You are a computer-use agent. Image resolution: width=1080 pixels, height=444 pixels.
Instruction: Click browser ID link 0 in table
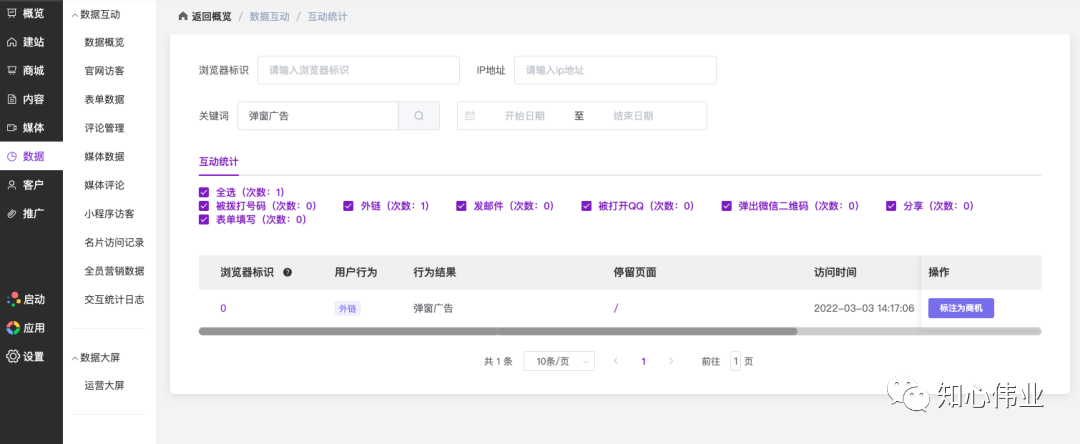pyautogui.click(x=223, y=308)
